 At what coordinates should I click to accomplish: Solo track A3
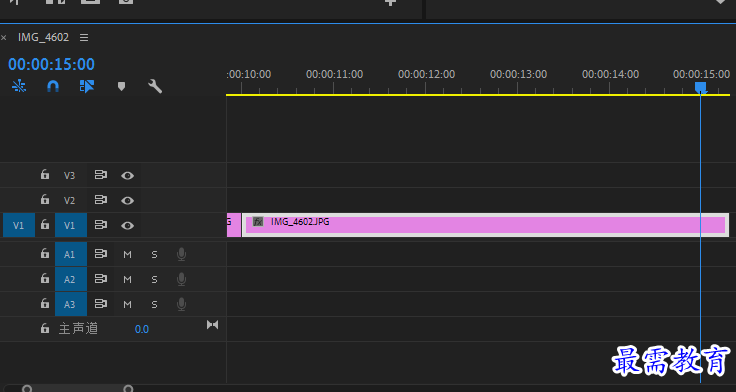[x=154, y=304]
